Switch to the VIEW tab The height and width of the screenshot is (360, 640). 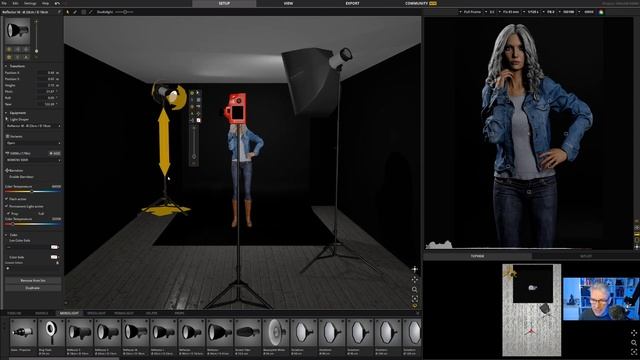click(x=288, y=3)
